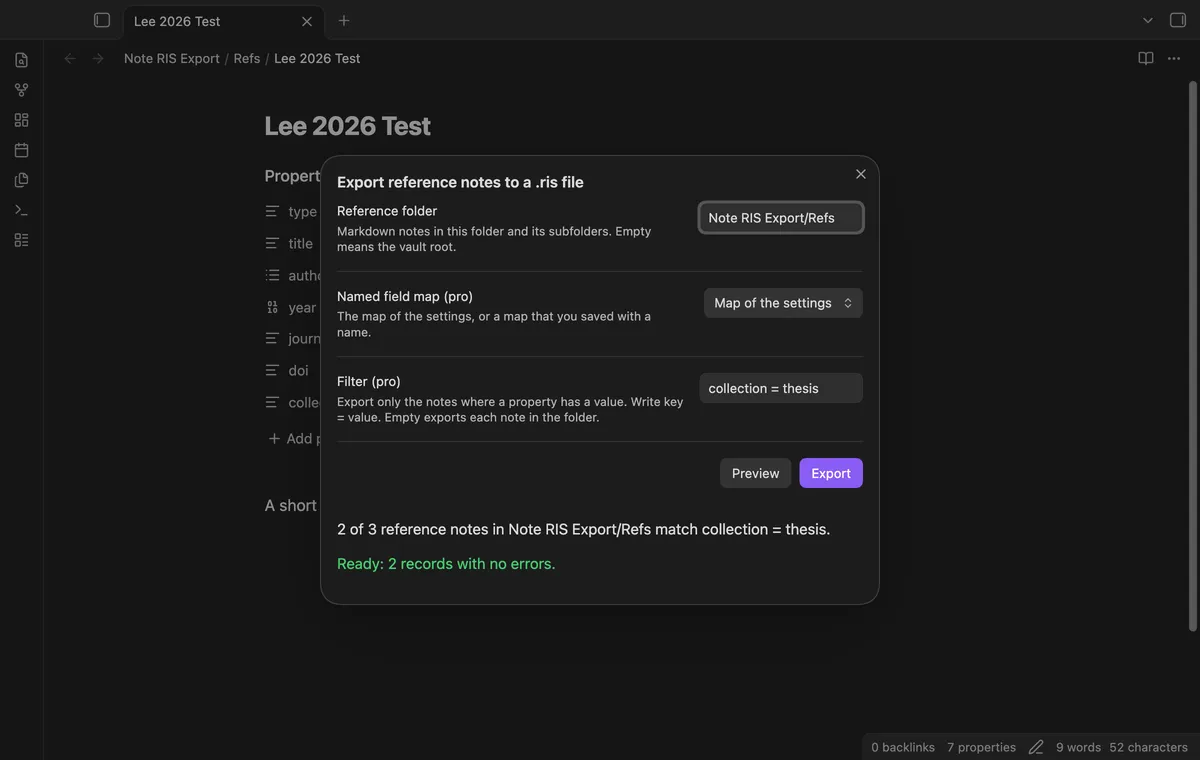Click the pencil edit icon in status bar
This screenshot has height=760, width=1200.
click(1036, 747)
